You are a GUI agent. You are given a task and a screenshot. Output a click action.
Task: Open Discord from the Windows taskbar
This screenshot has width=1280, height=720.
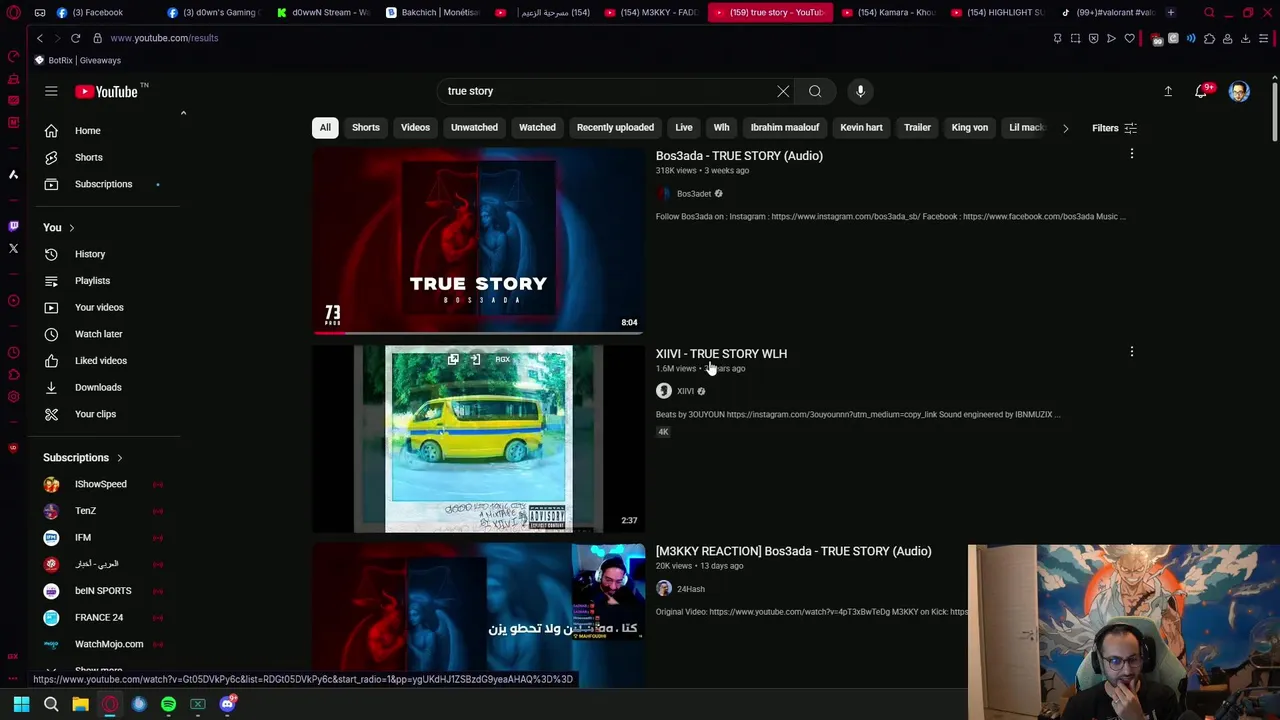coord(227,704)
